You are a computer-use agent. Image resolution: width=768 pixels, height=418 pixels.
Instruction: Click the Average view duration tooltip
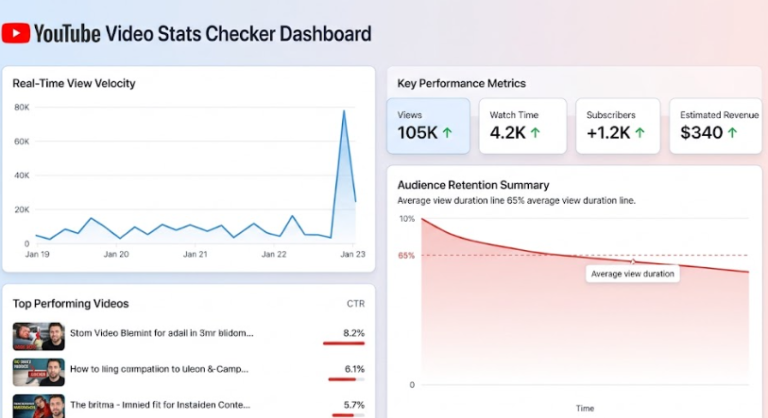632,274
